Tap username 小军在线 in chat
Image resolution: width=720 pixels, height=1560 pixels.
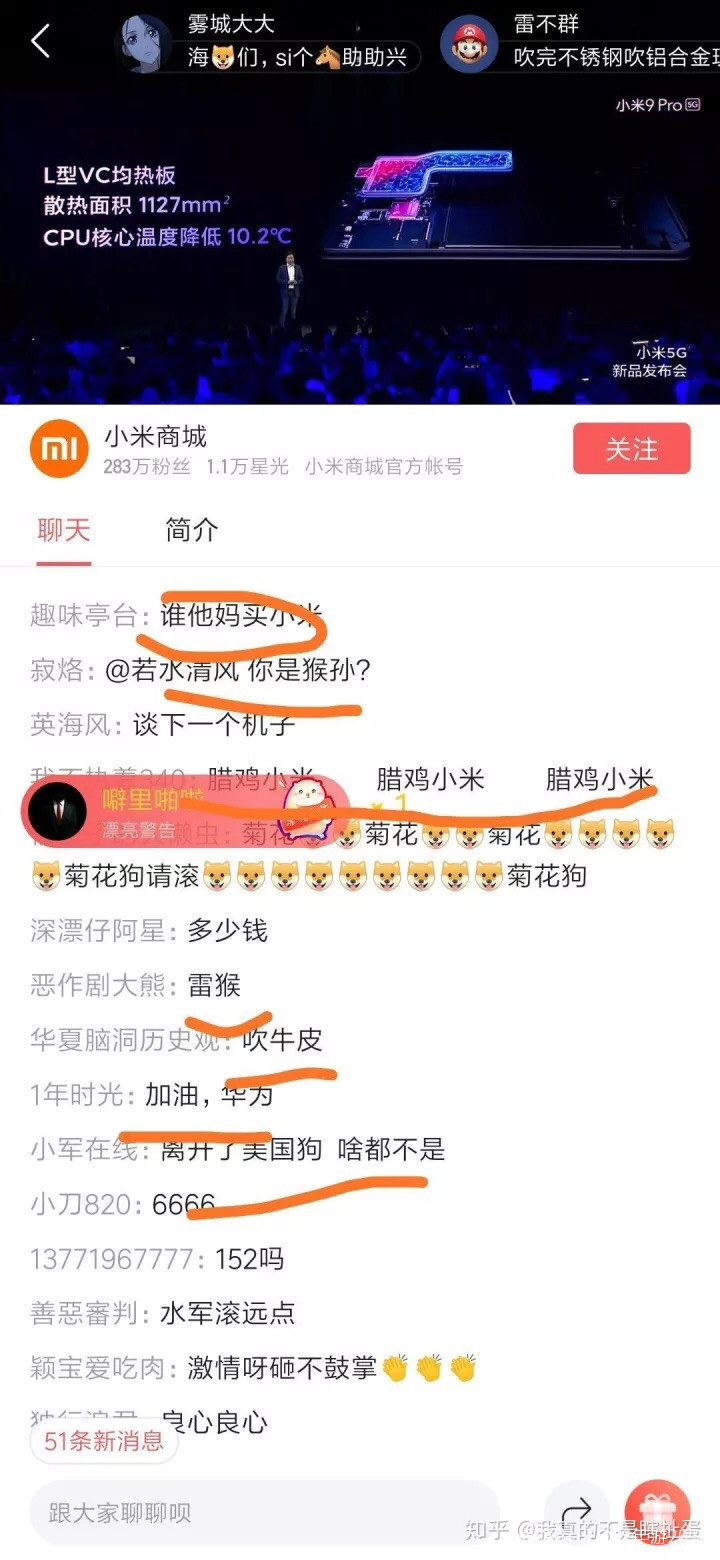83,1149
